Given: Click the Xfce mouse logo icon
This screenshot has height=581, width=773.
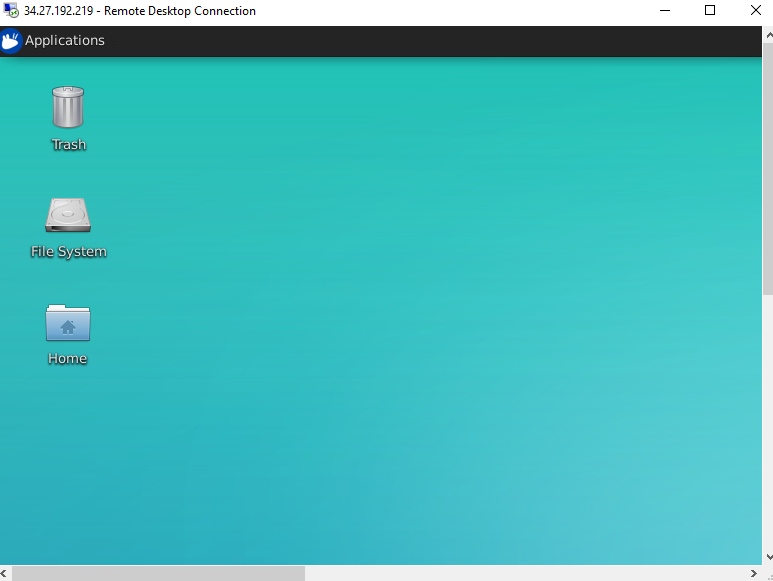Looking at the screenshot, I should (x=11, y=40).
